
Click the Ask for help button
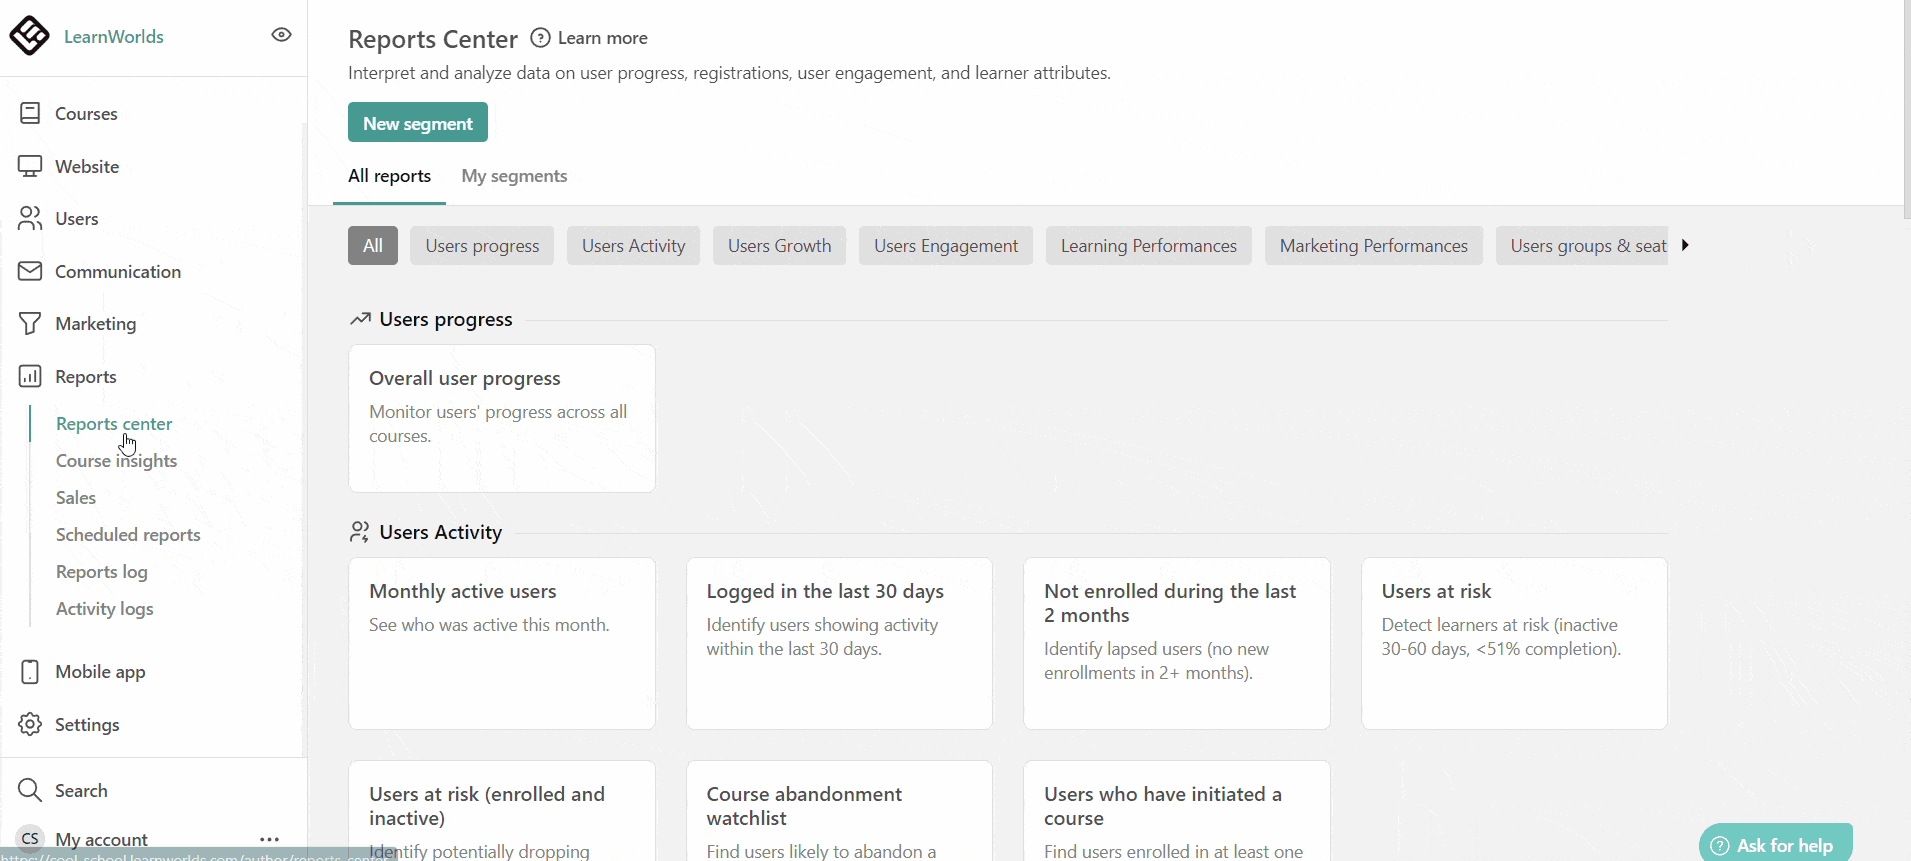1775,845
